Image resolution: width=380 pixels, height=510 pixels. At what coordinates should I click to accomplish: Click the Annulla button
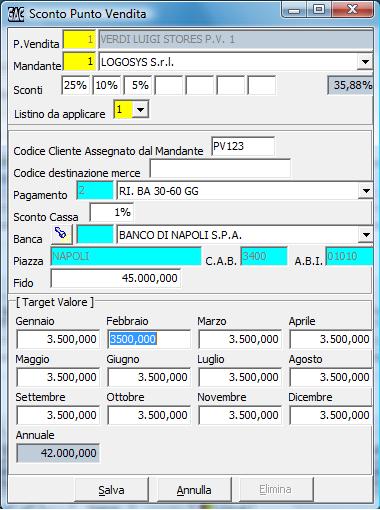pos(194,490)
